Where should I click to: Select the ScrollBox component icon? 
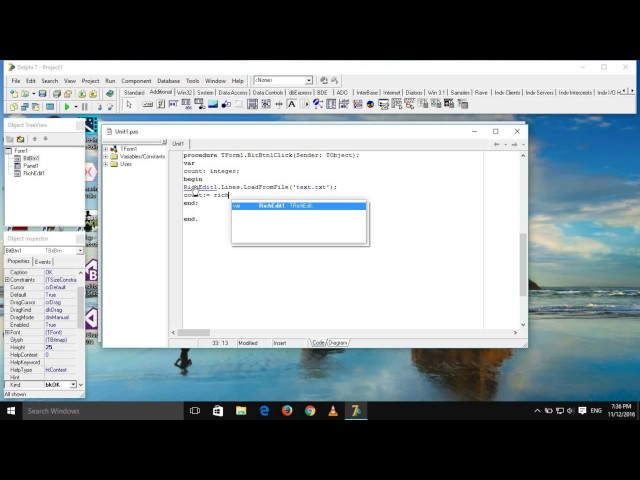click(252, 104)
